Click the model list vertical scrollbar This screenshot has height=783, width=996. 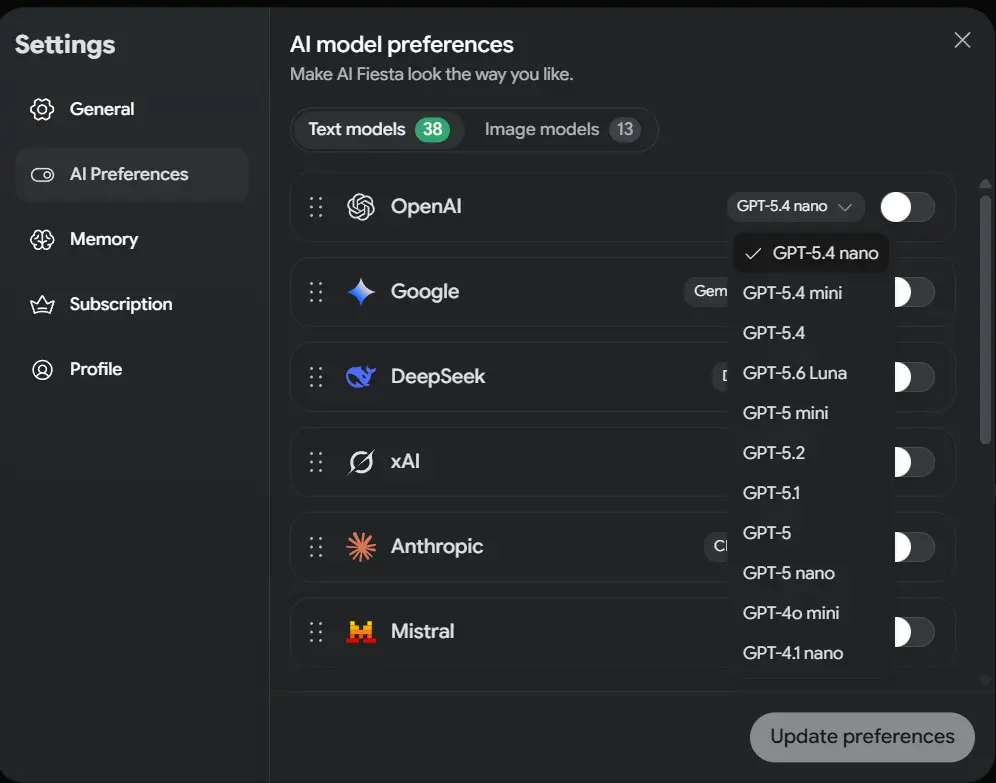(x=985, y=320)
